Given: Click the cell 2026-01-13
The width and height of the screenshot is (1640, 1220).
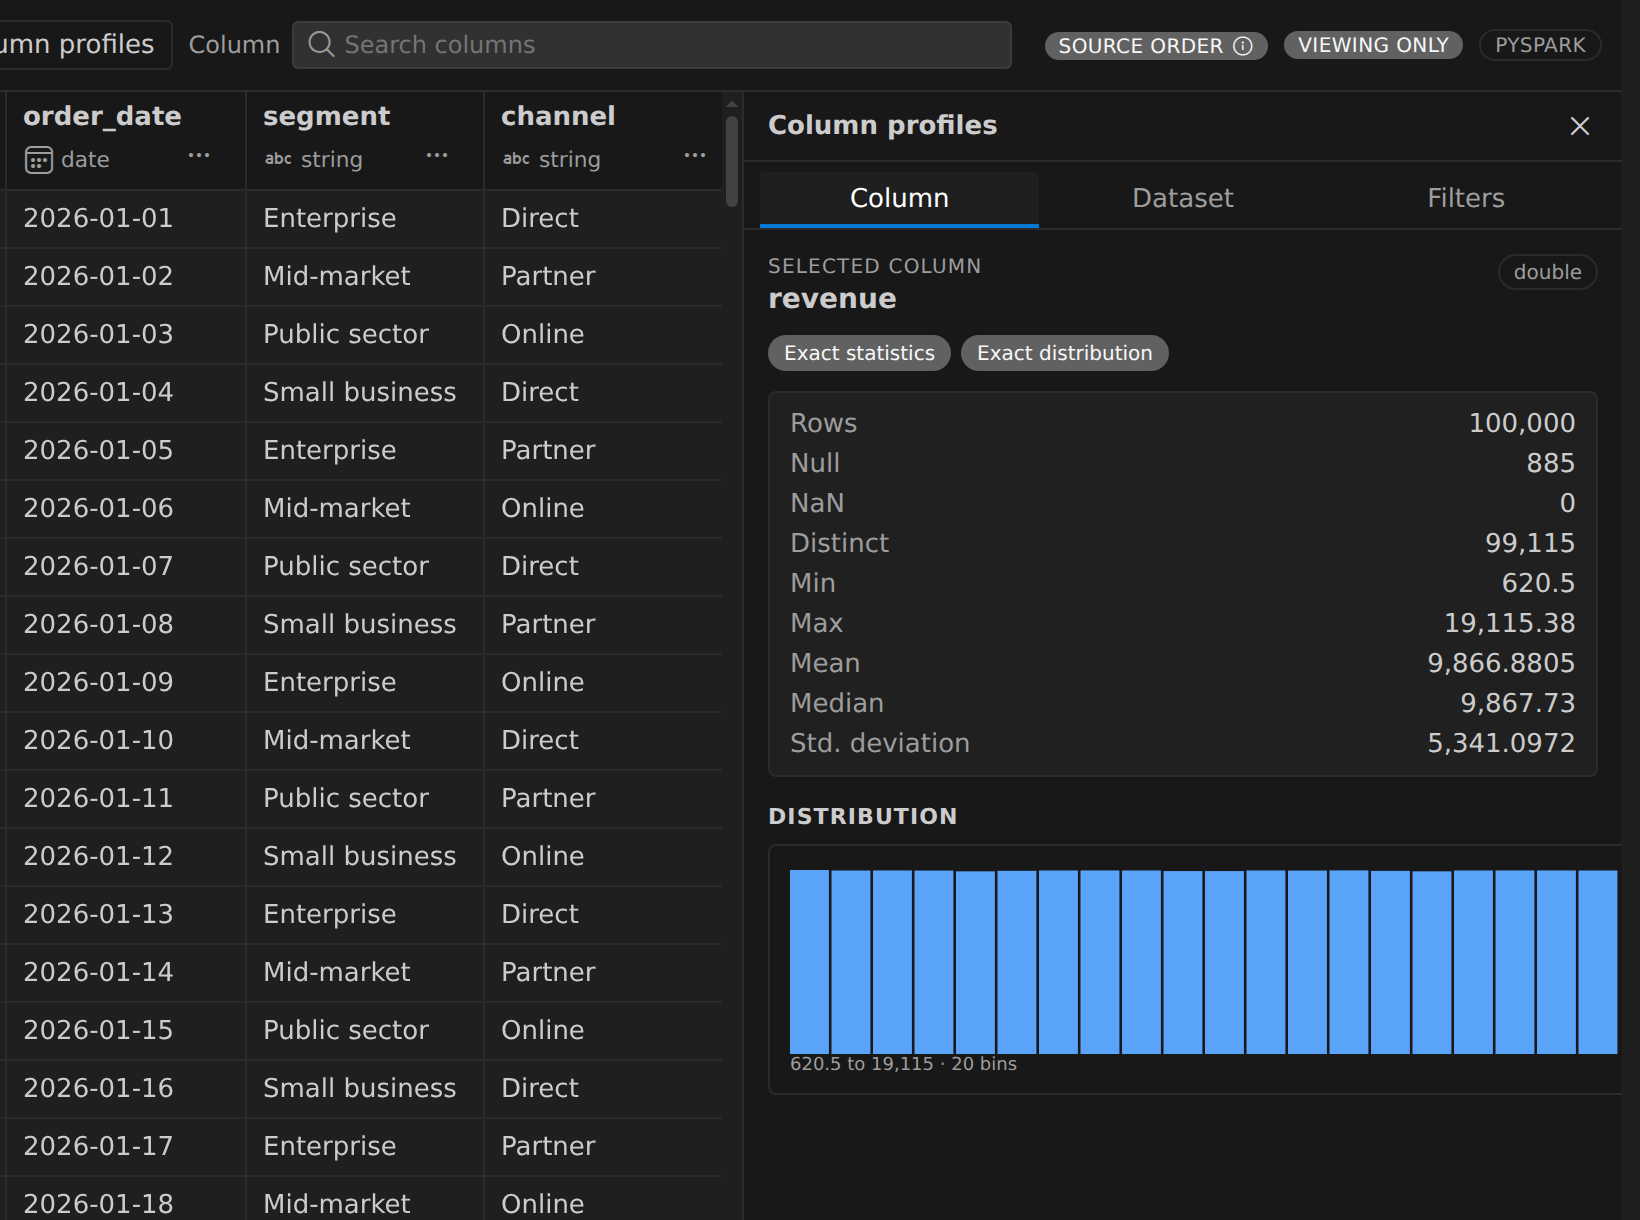Looking at the screenshot, I should coord(125,914).
